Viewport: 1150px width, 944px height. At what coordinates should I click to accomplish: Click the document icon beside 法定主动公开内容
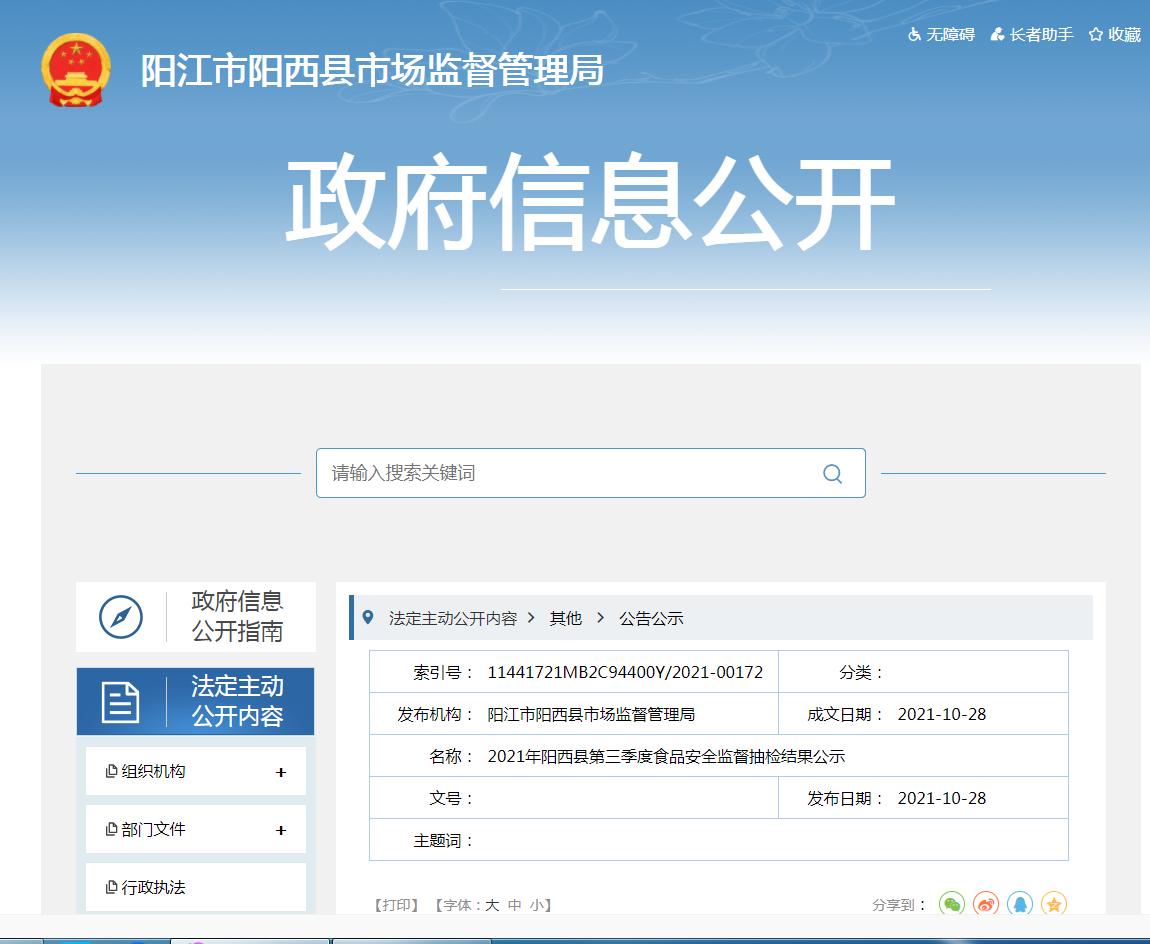click(x=120, y=702)
